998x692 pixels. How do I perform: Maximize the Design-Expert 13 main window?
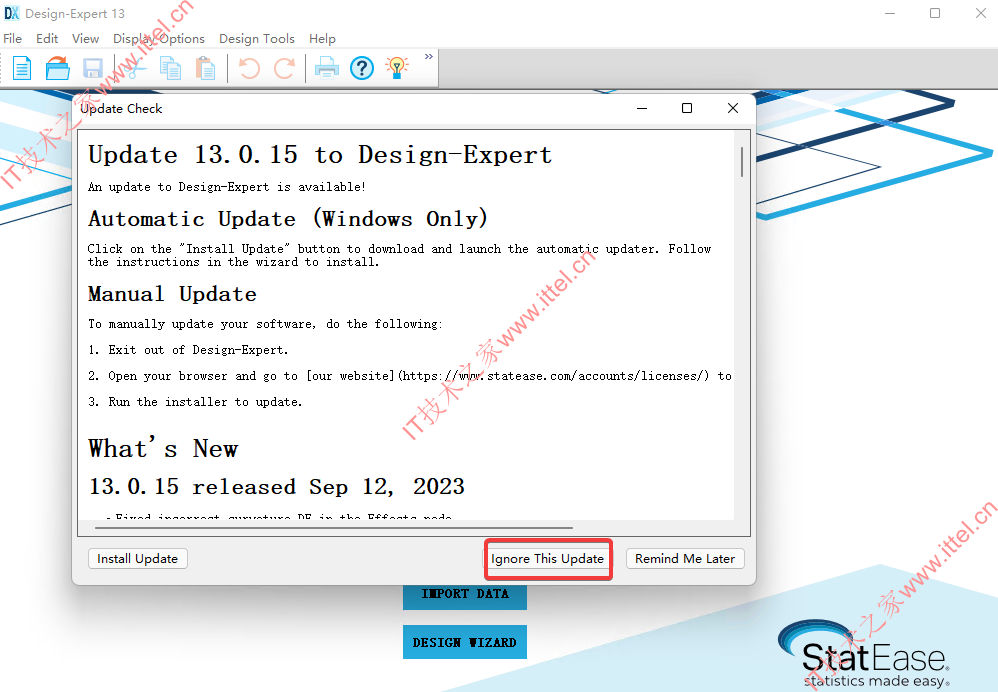[935, 13]
